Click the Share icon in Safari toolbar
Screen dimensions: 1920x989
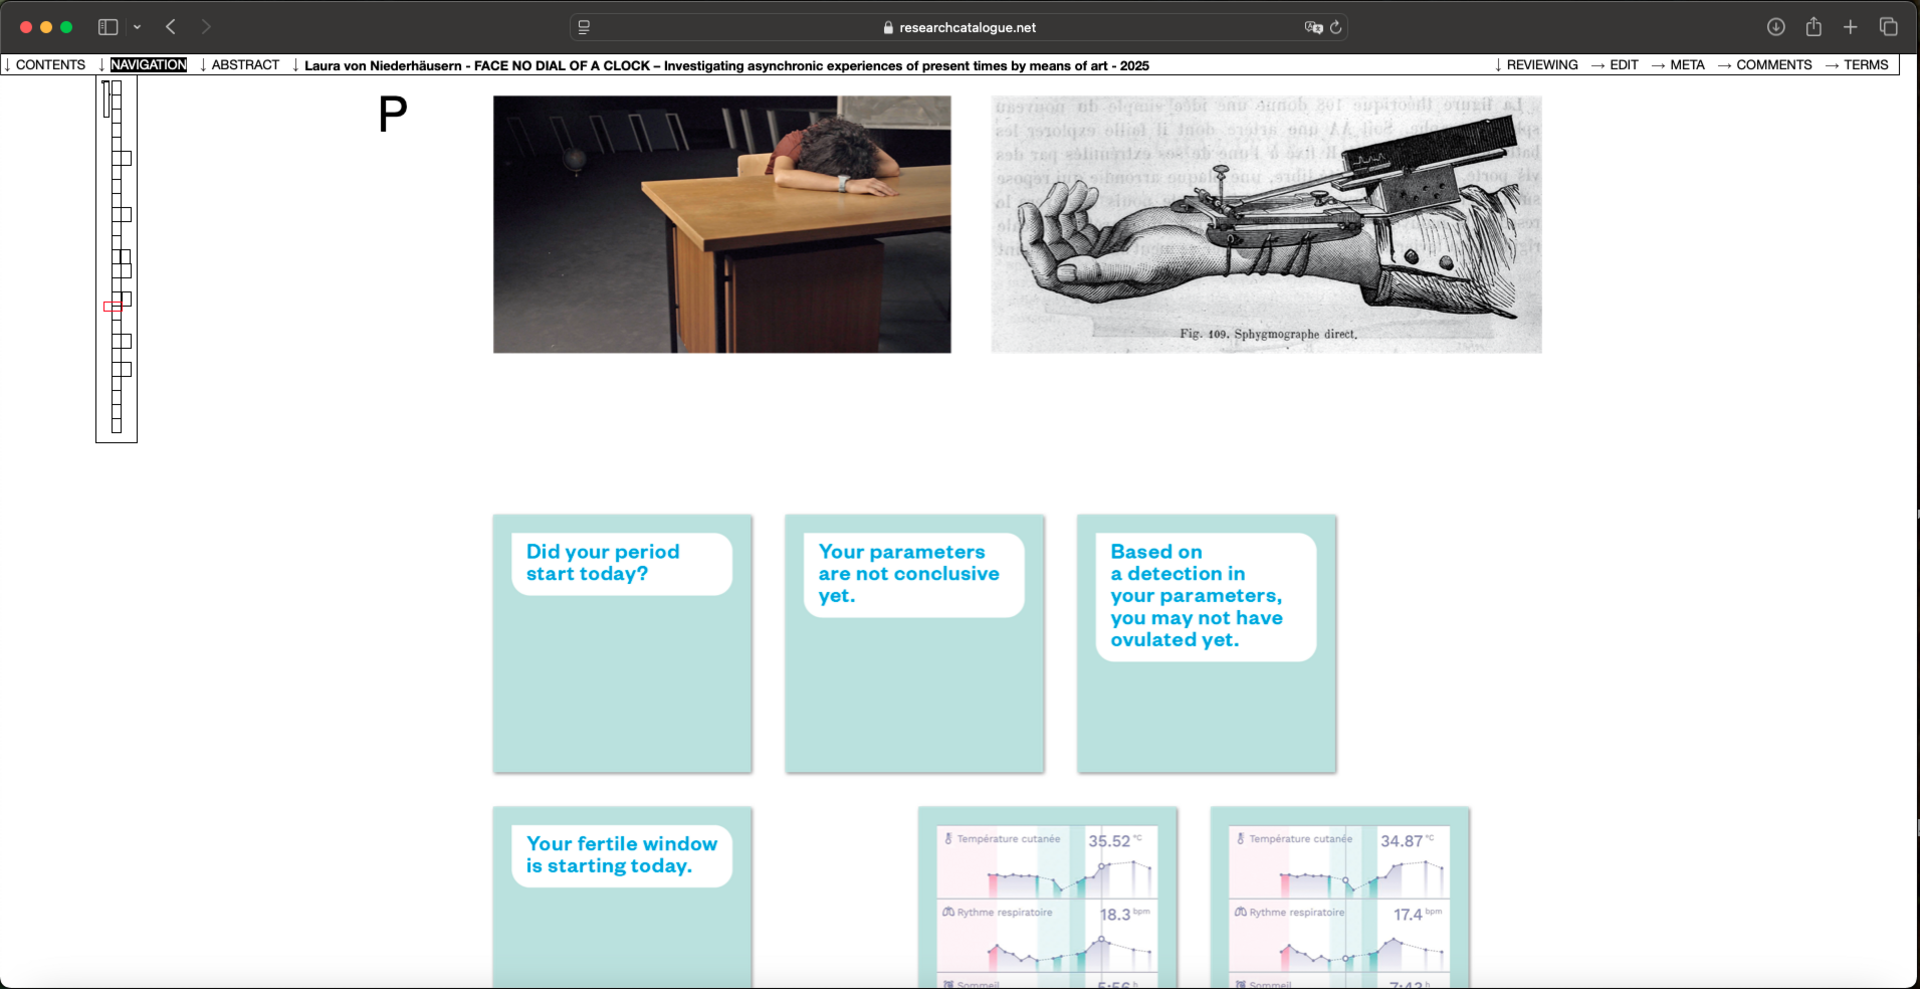(x=1814, y=27)
